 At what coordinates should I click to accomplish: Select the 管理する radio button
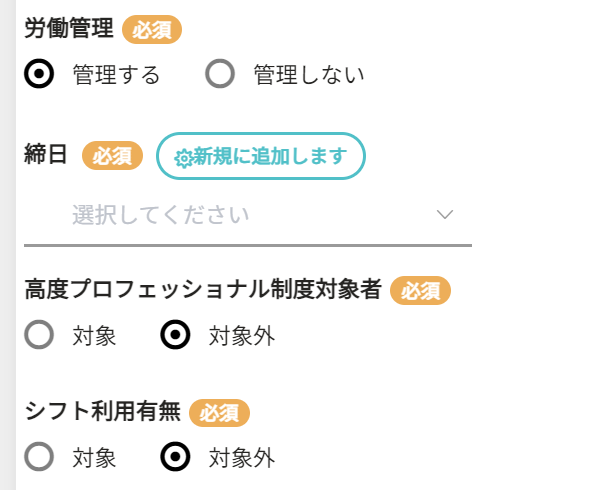39,74
